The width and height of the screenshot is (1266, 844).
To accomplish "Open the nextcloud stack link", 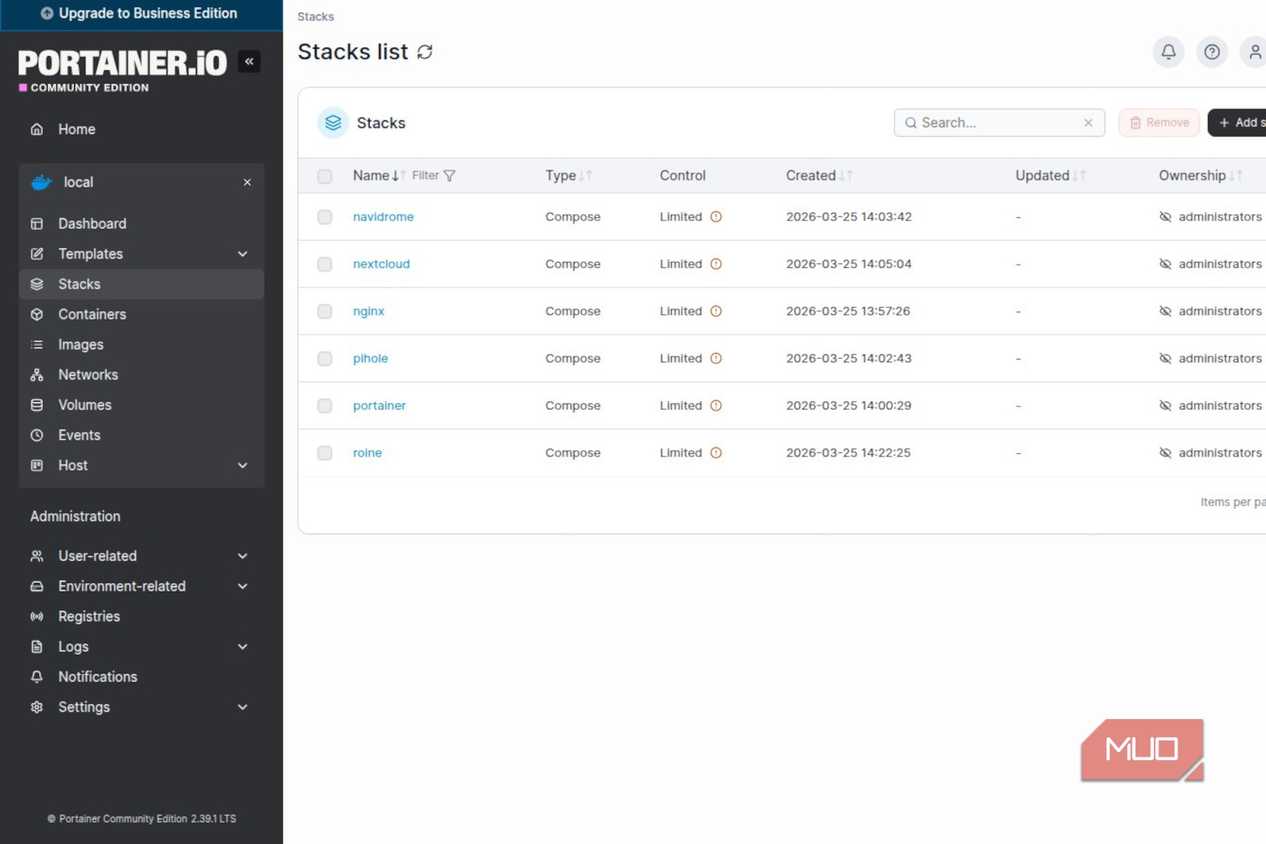I will pyautogui.click(x=381, y=264).
